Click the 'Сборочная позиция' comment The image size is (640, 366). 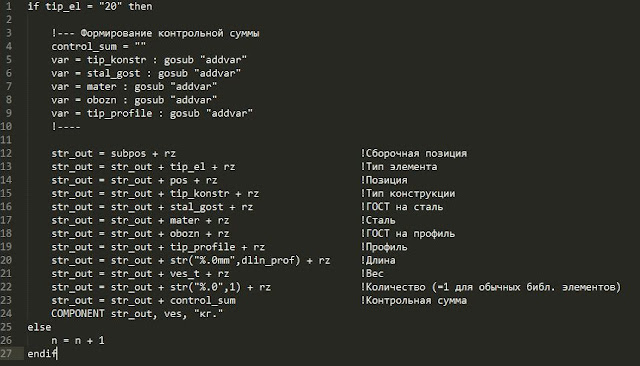click(414, 153)
